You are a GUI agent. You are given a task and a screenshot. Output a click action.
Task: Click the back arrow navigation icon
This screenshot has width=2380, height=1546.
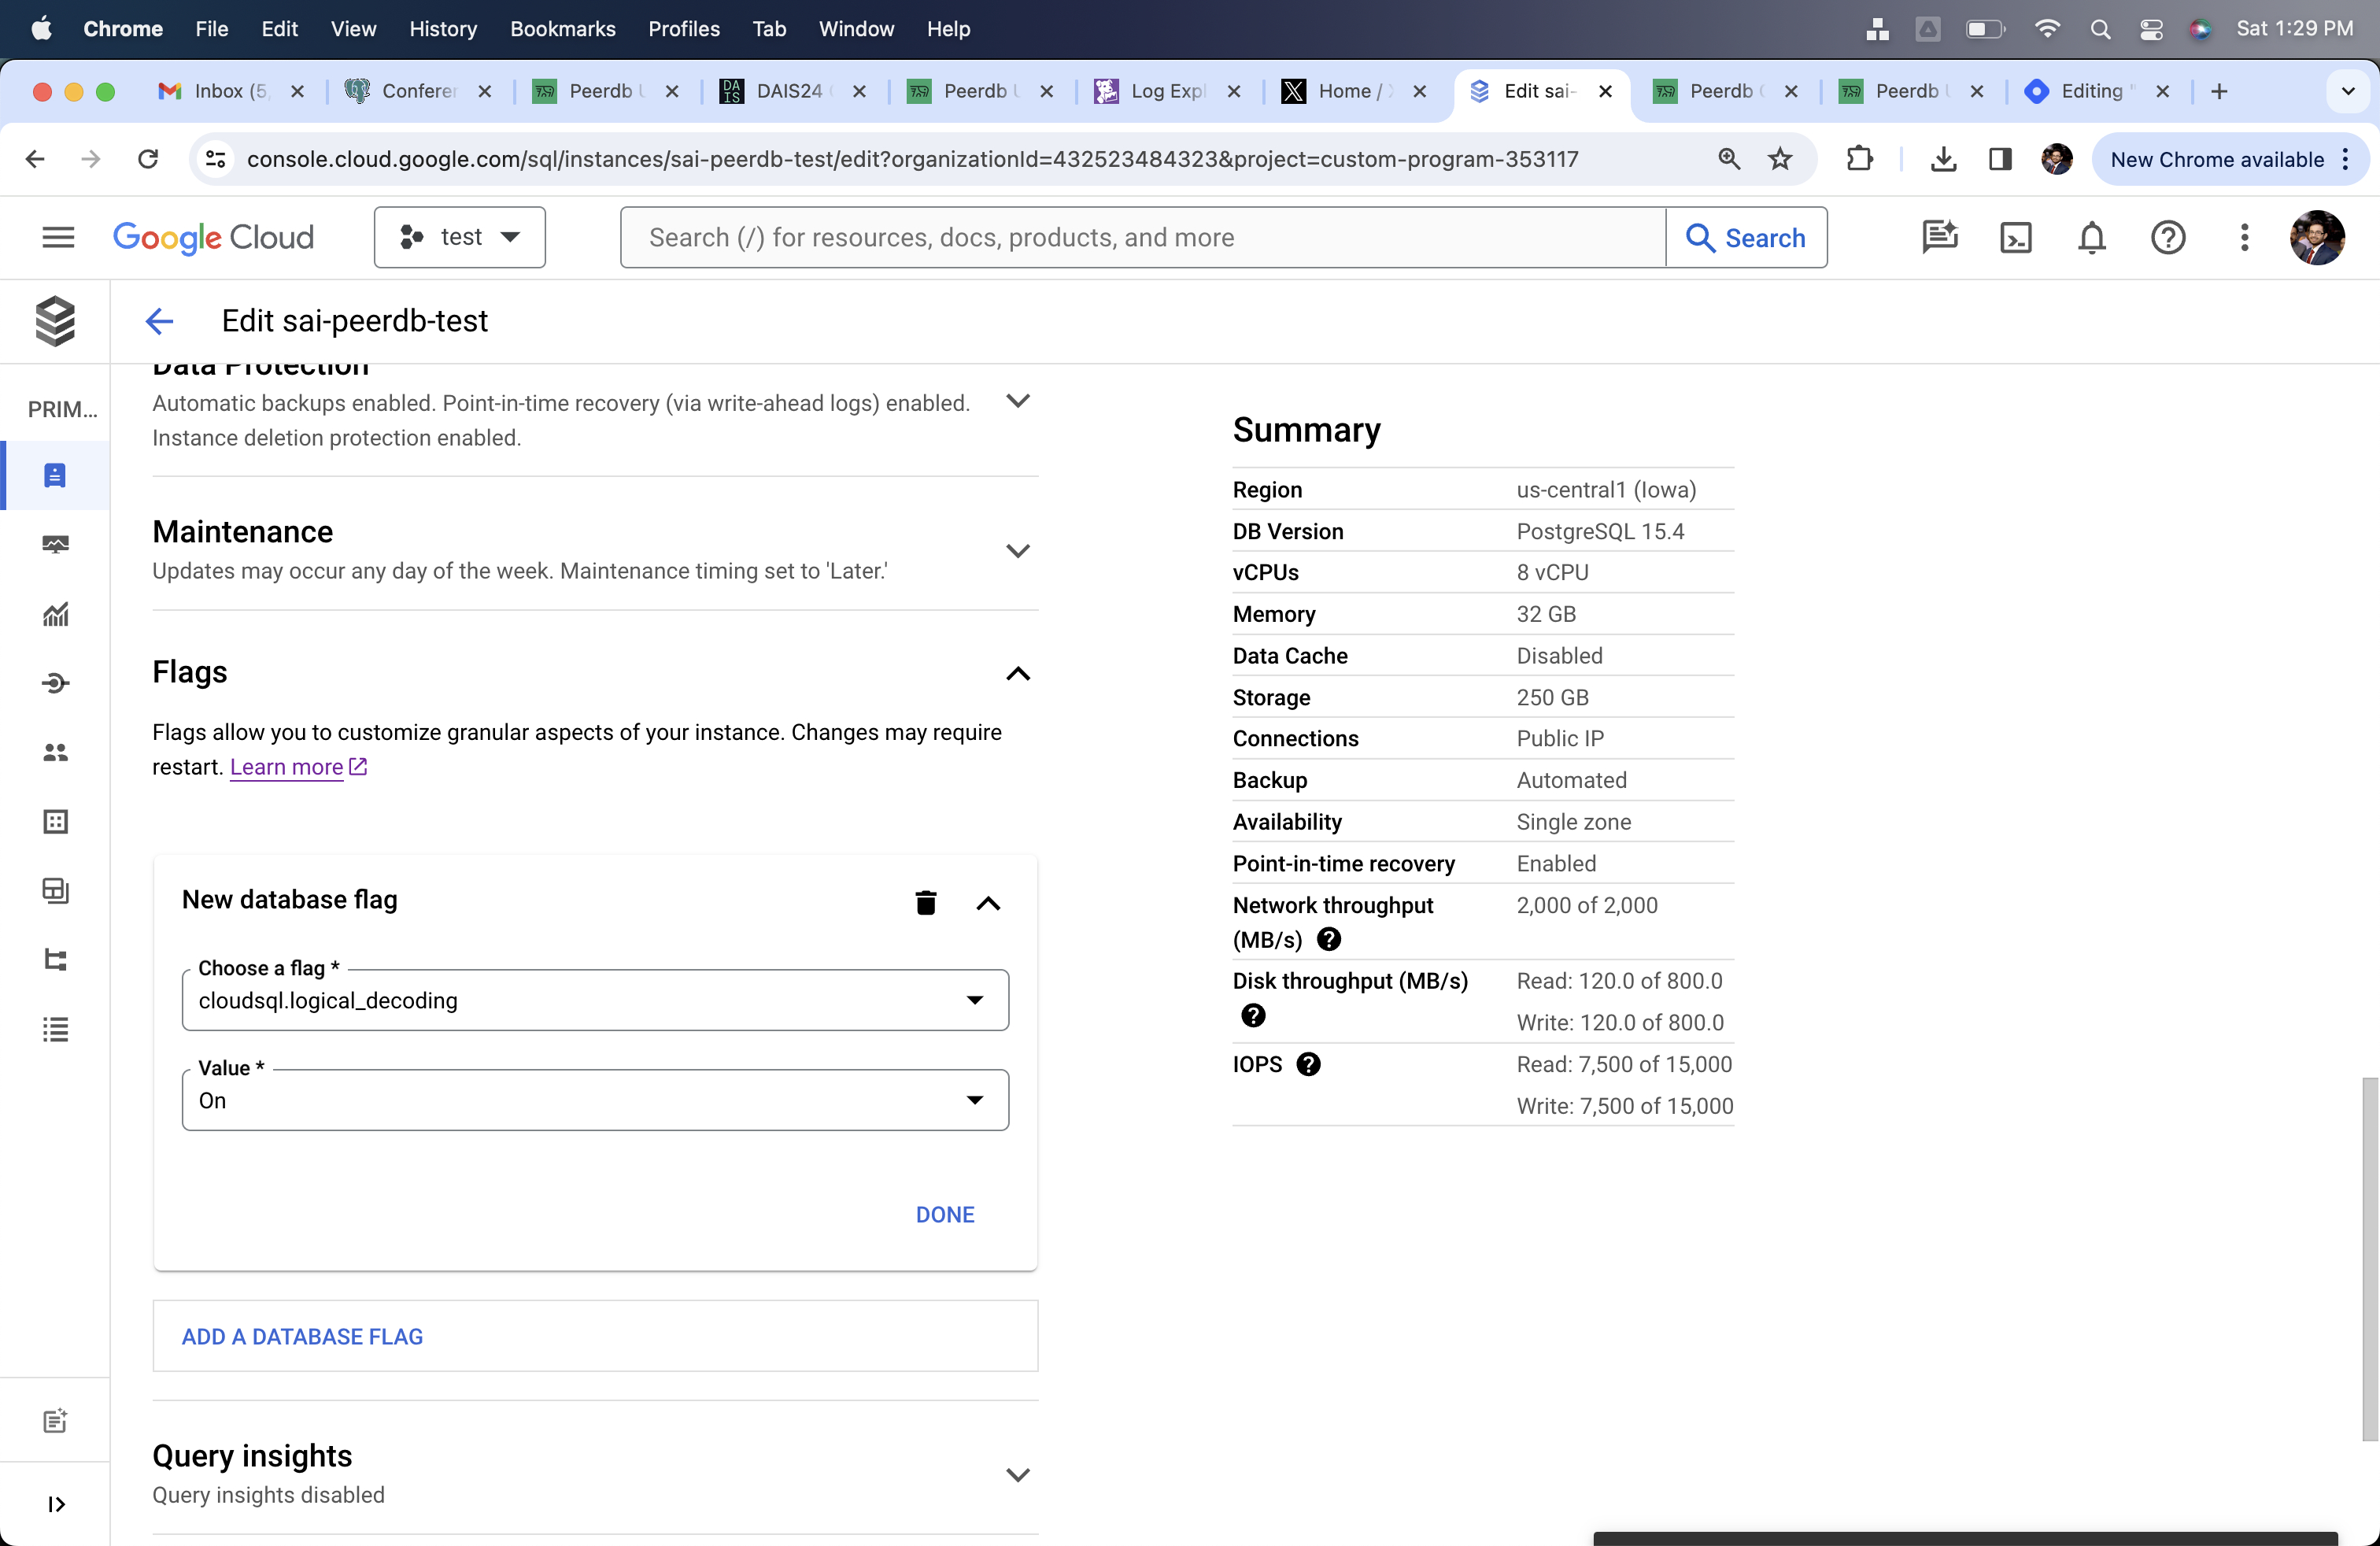160,321
